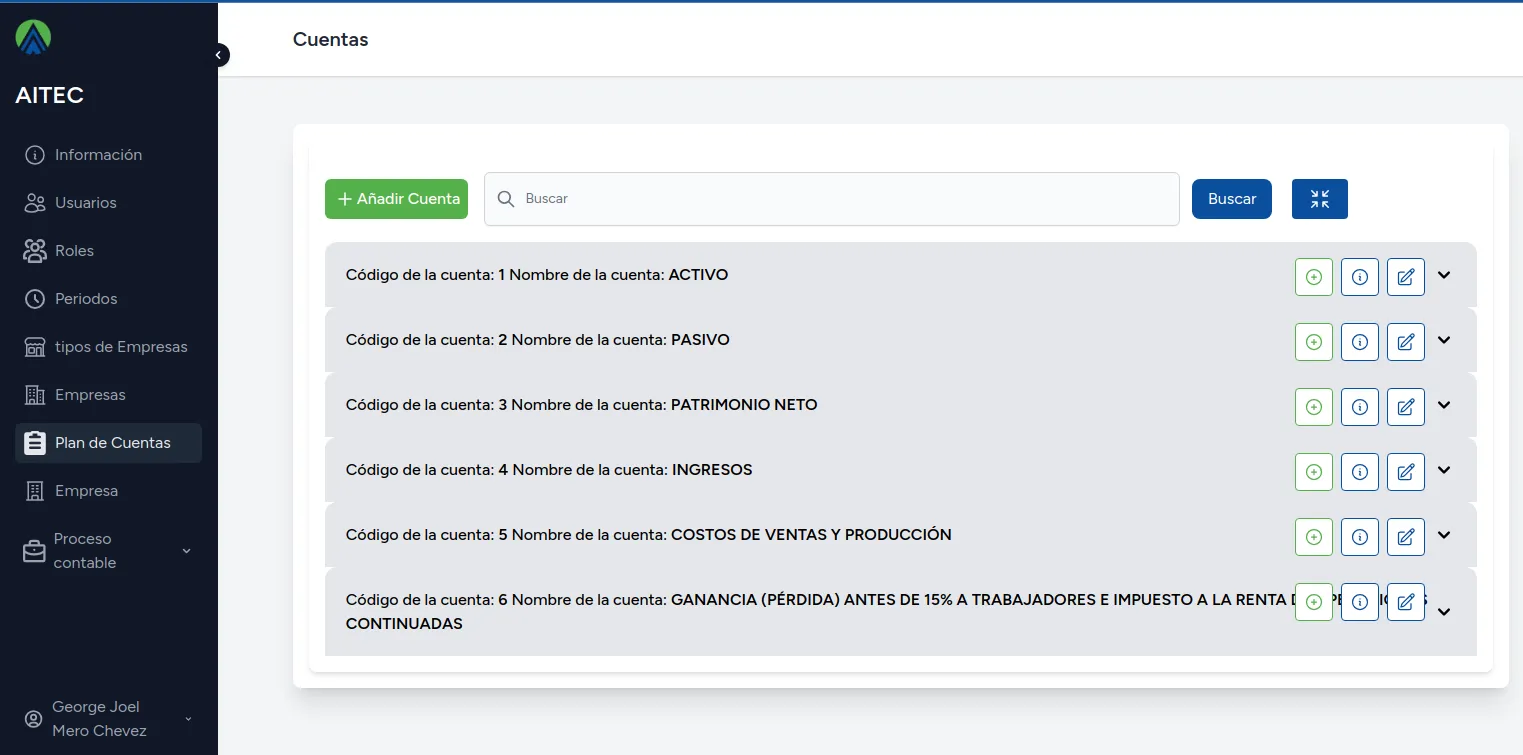1523x755 pixels.
Task: Open Información in the sidebar
Action: pyautogui.click(x=108, y=155)
